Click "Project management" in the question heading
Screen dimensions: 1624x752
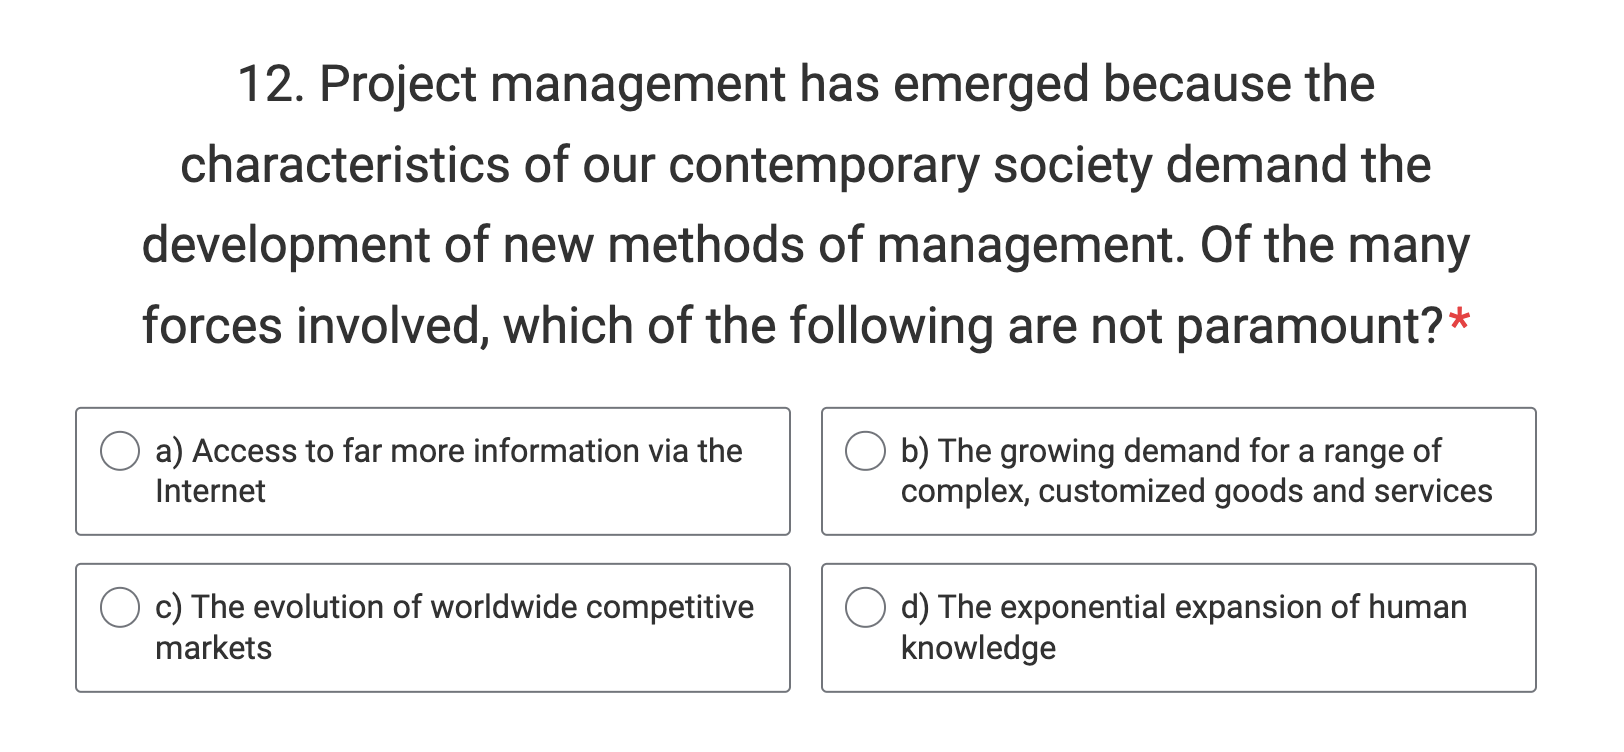point(552,84)
